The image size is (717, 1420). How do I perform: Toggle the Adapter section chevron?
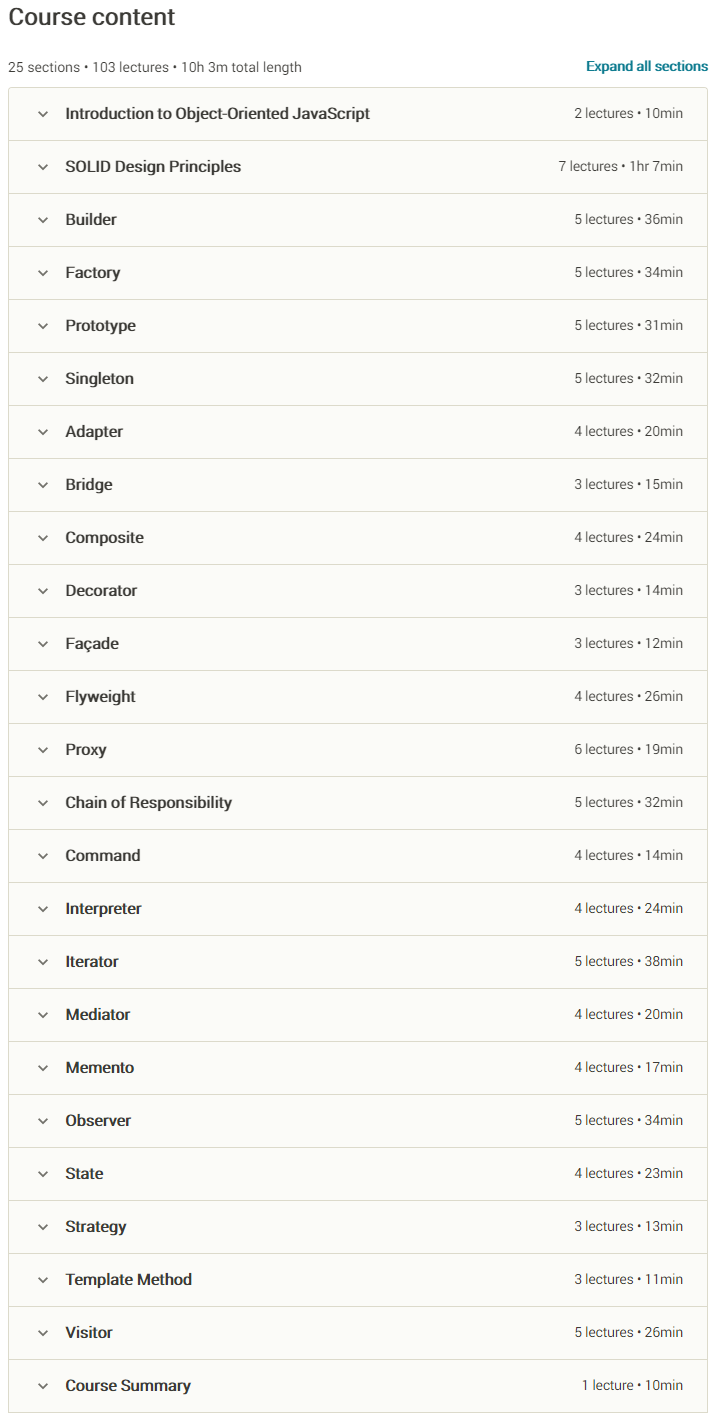43,432
